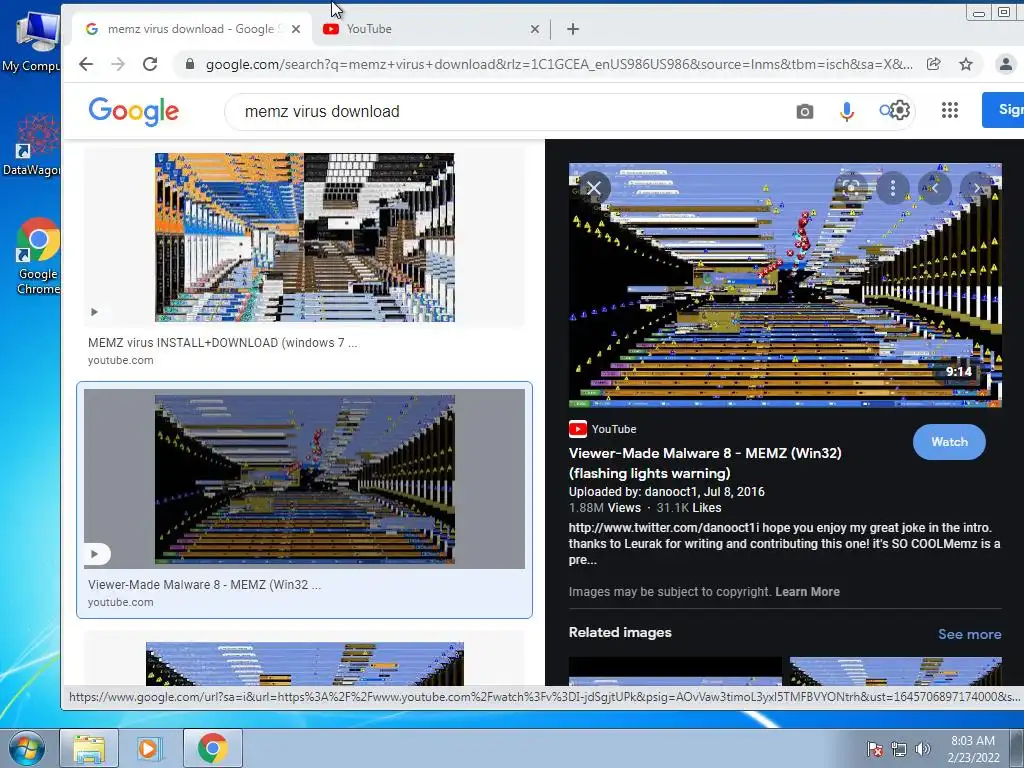Click the browser forward arrow
Screen dimensions: 1024x768
pyautogui.click(x=118, y=64)
